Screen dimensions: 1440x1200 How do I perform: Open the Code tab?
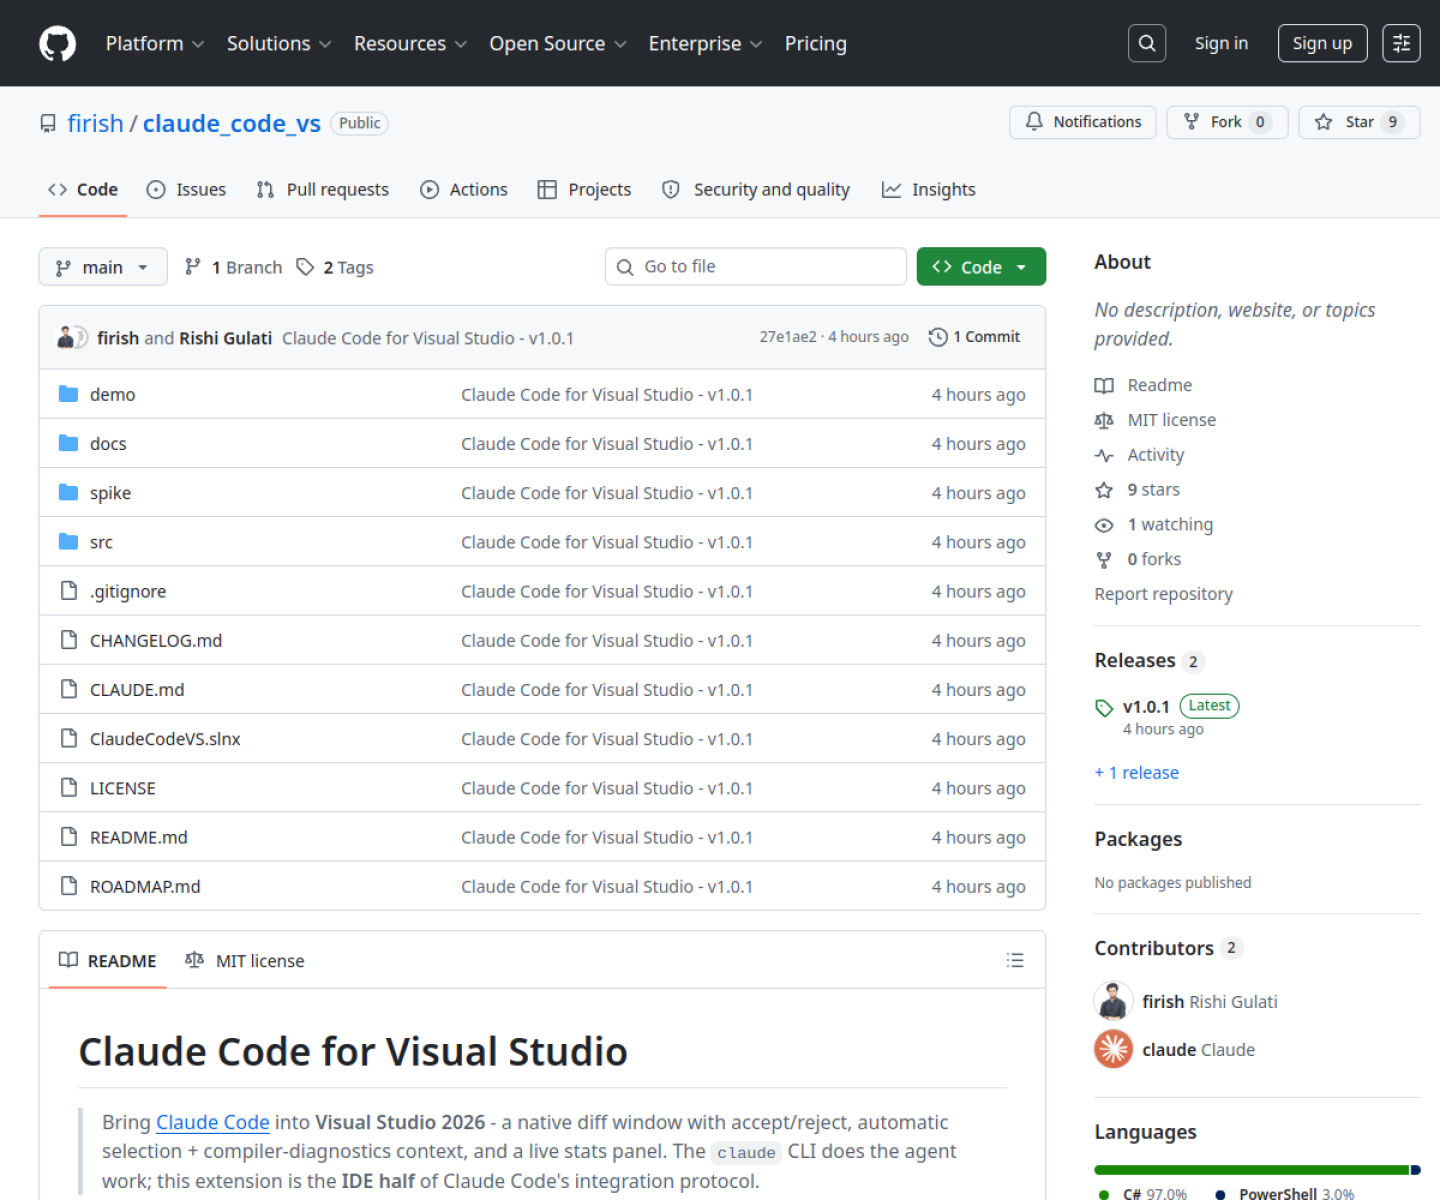coord(83,189)
